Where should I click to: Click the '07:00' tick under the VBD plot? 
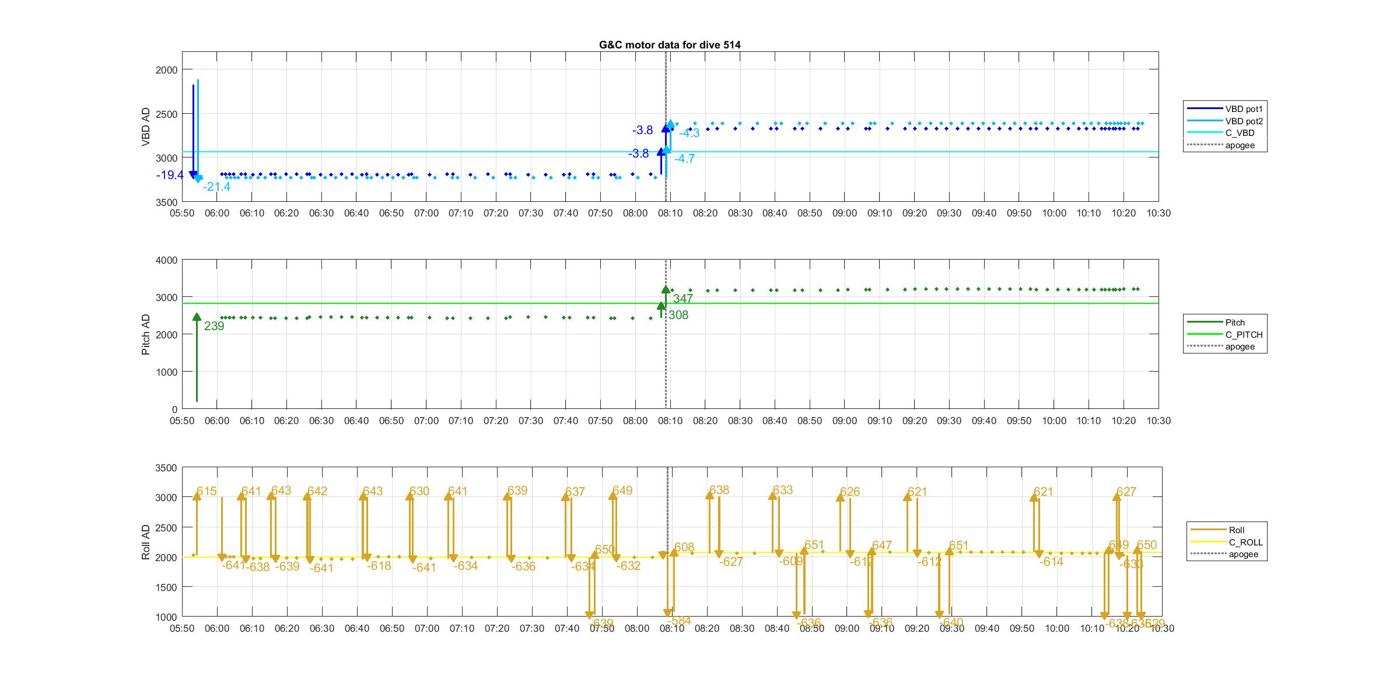tap(426, 213)
